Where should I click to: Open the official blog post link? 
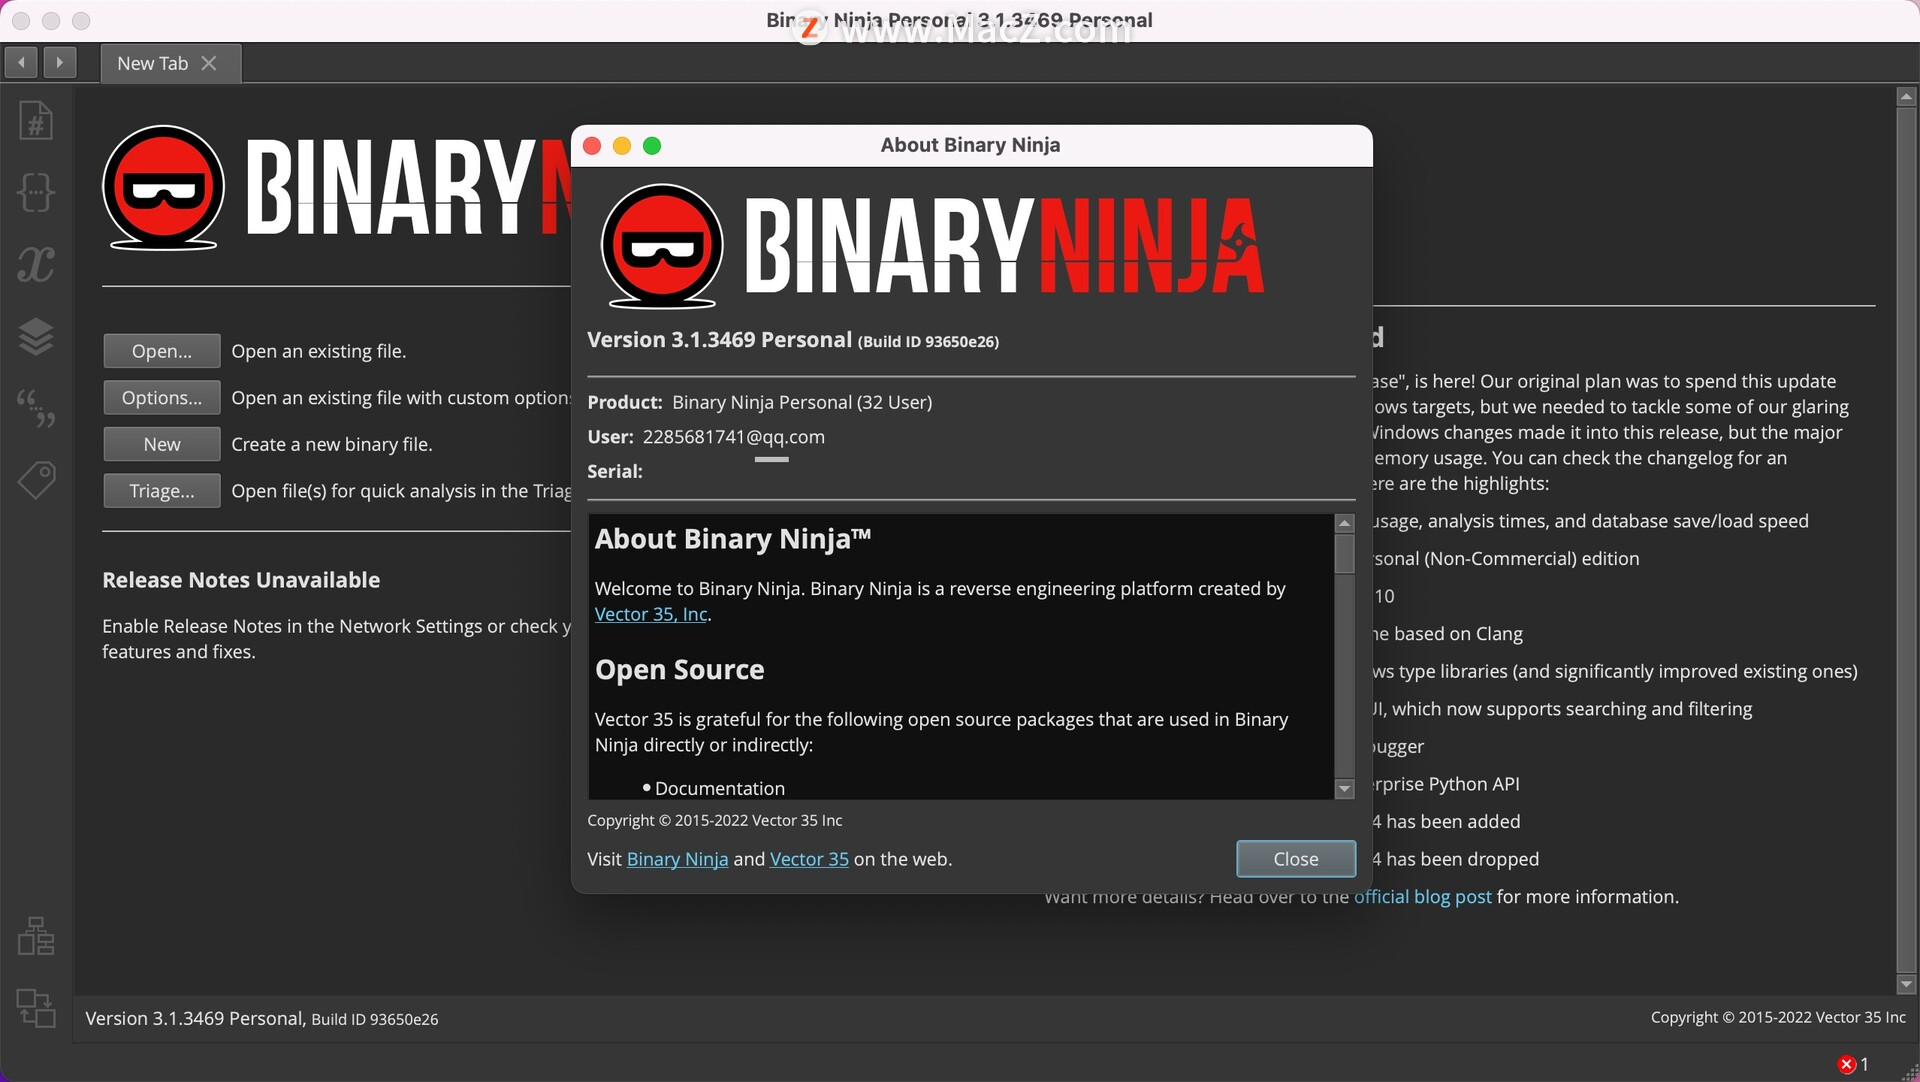pos(1422,897)
